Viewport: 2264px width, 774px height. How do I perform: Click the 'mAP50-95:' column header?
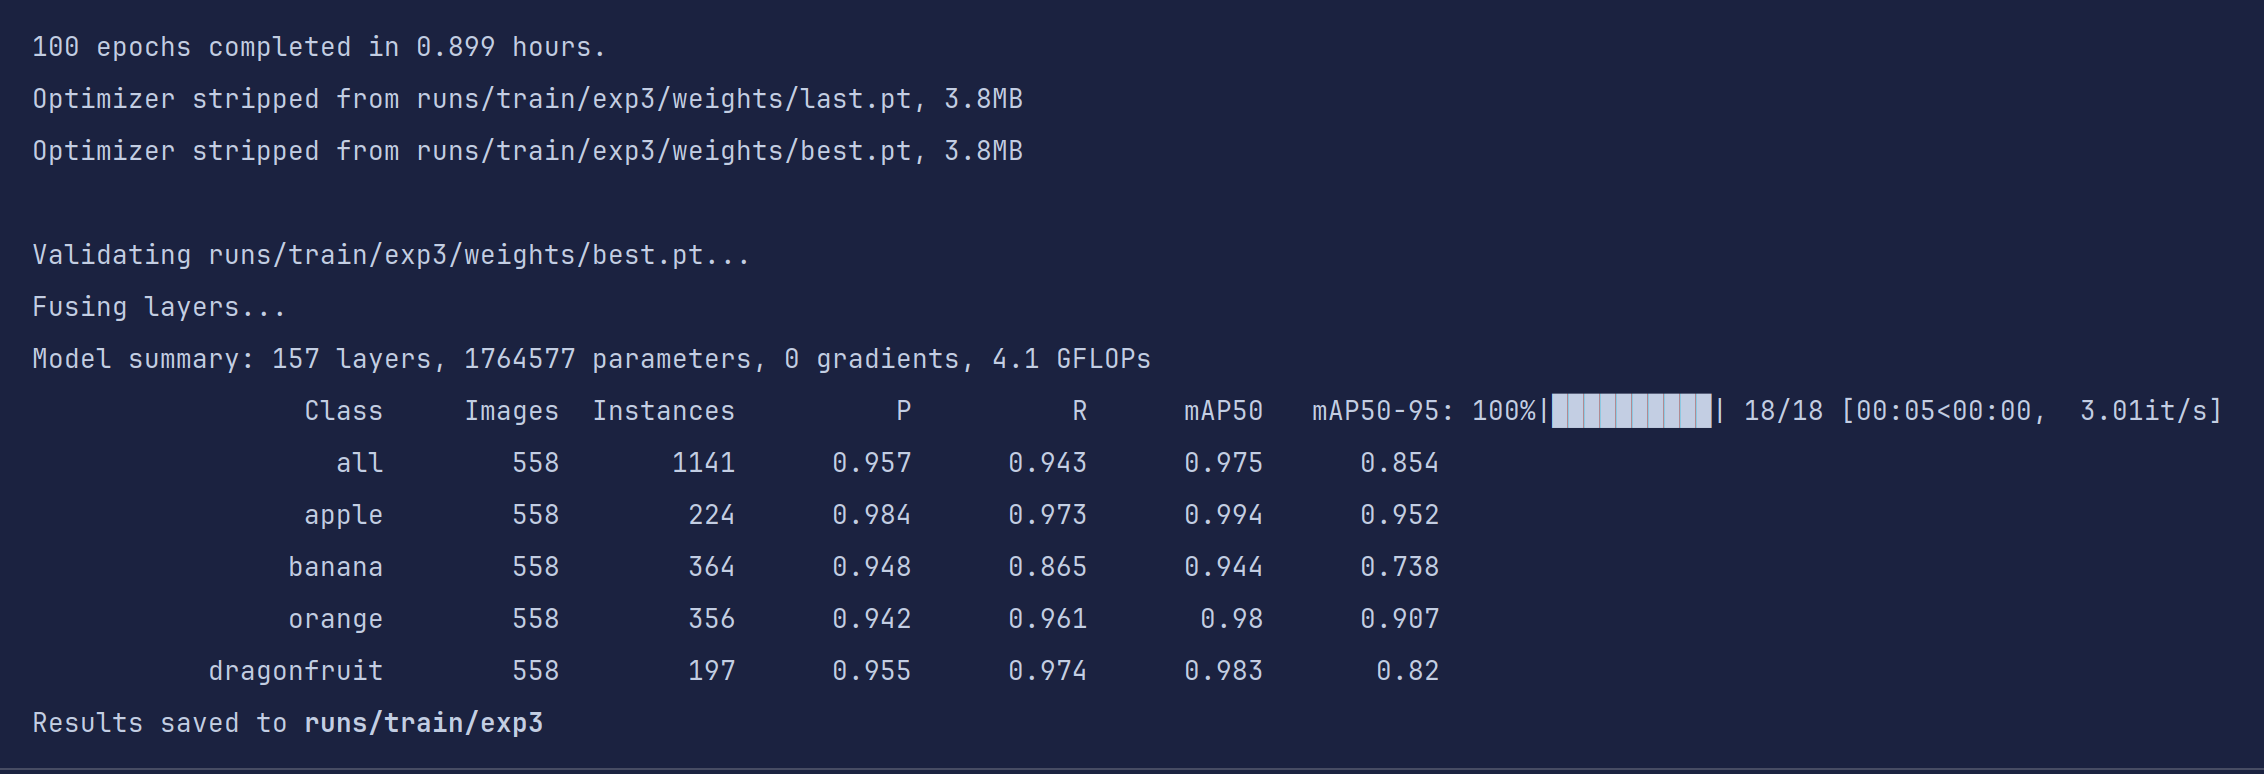1383,411
